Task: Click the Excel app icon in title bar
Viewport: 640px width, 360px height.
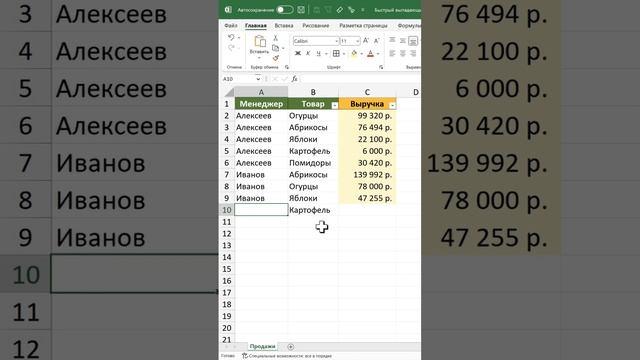Action: 228,9
